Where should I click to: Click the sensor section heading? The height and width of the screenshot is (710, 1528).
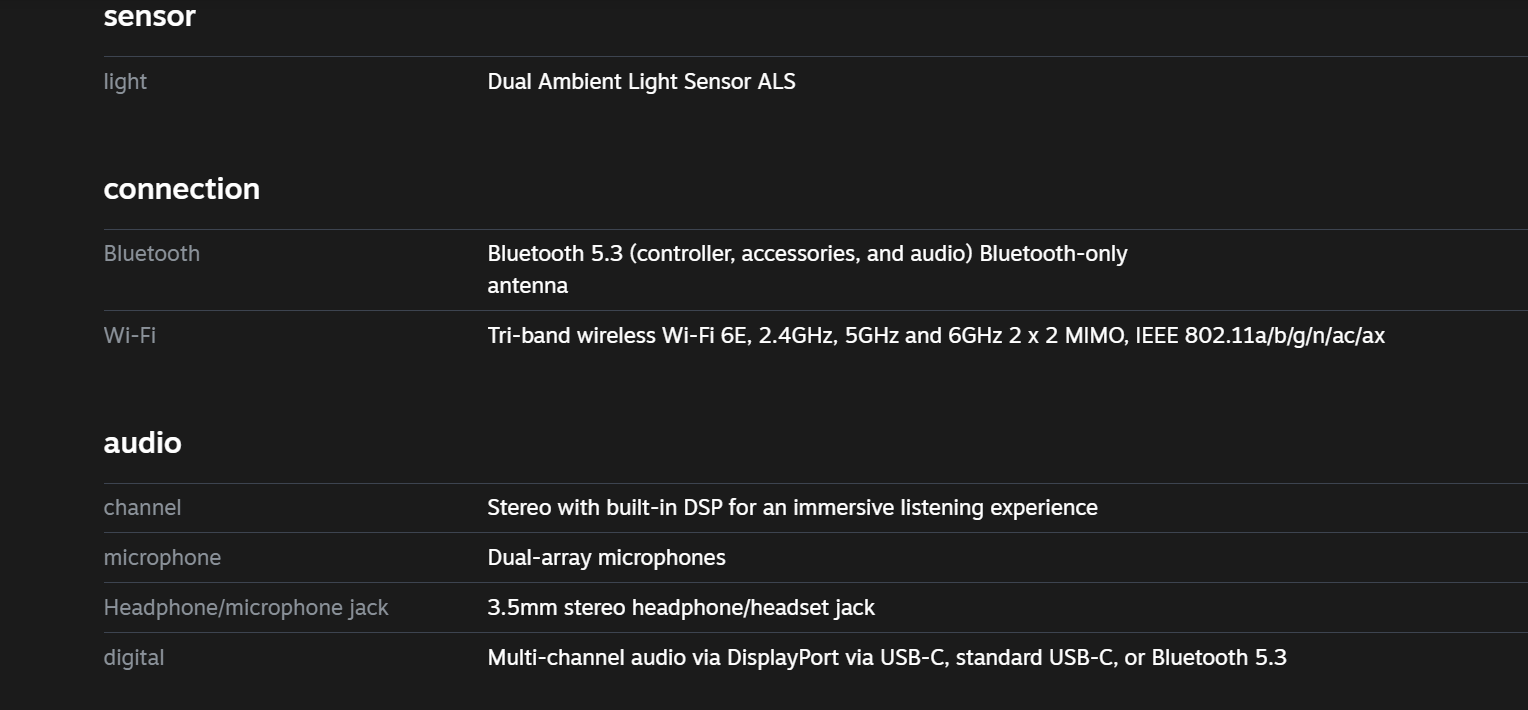coord(149,16)
